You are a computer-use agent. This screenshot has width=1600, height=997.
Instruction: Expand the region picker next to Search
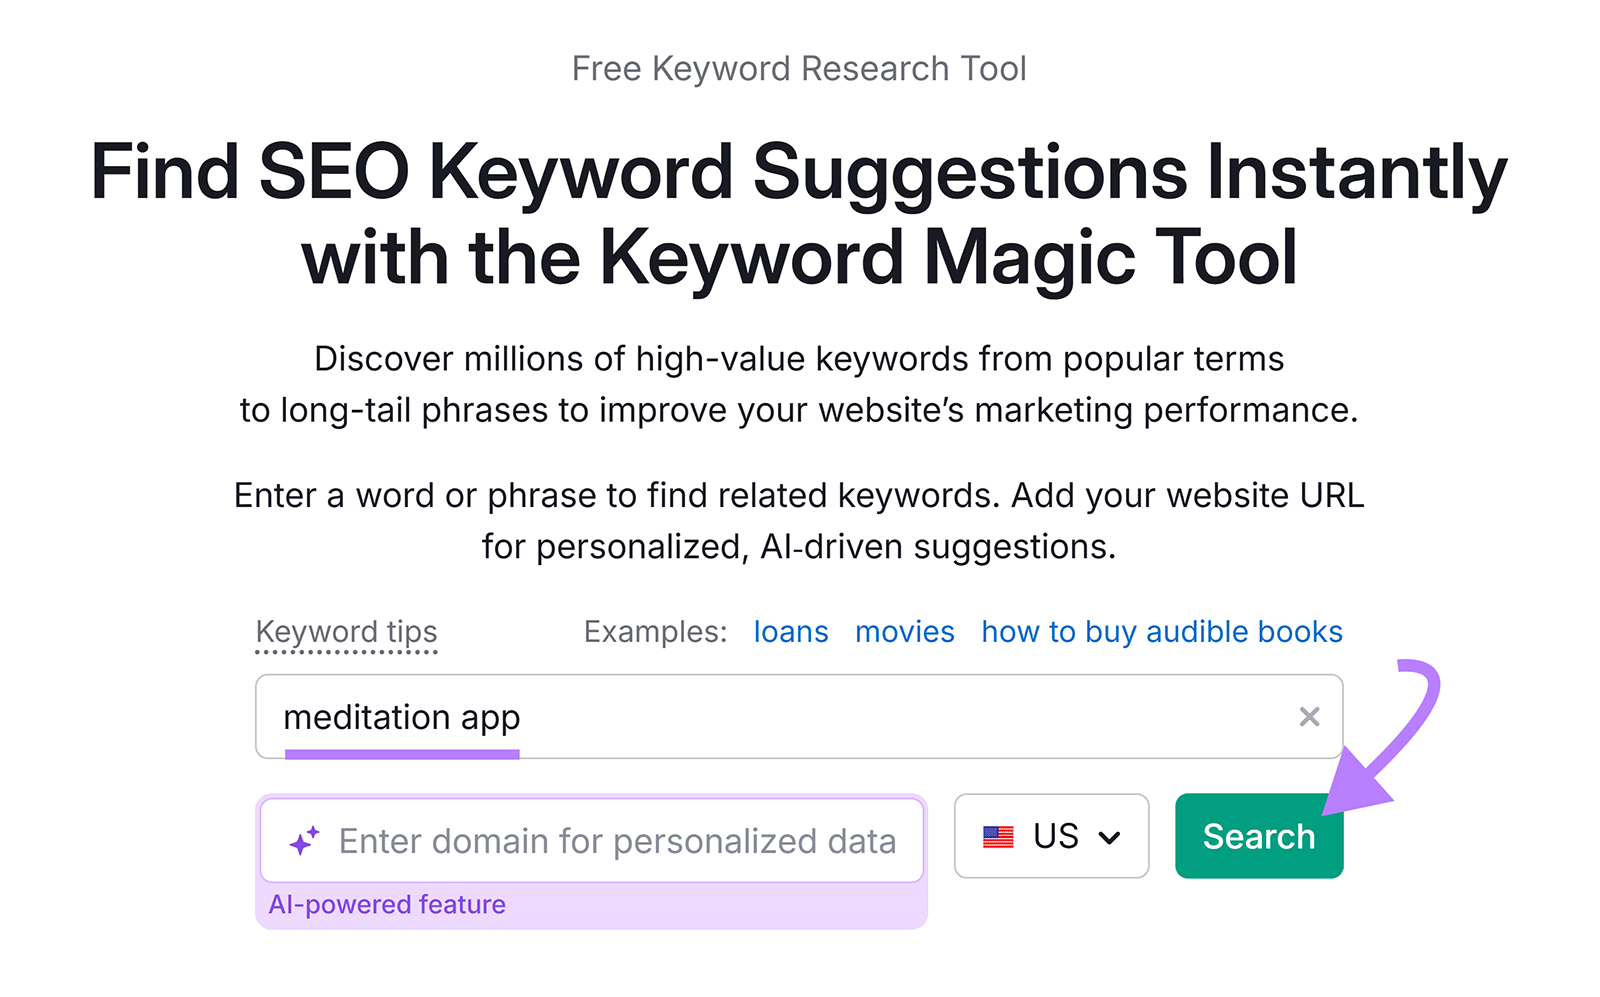(1051, 837)
